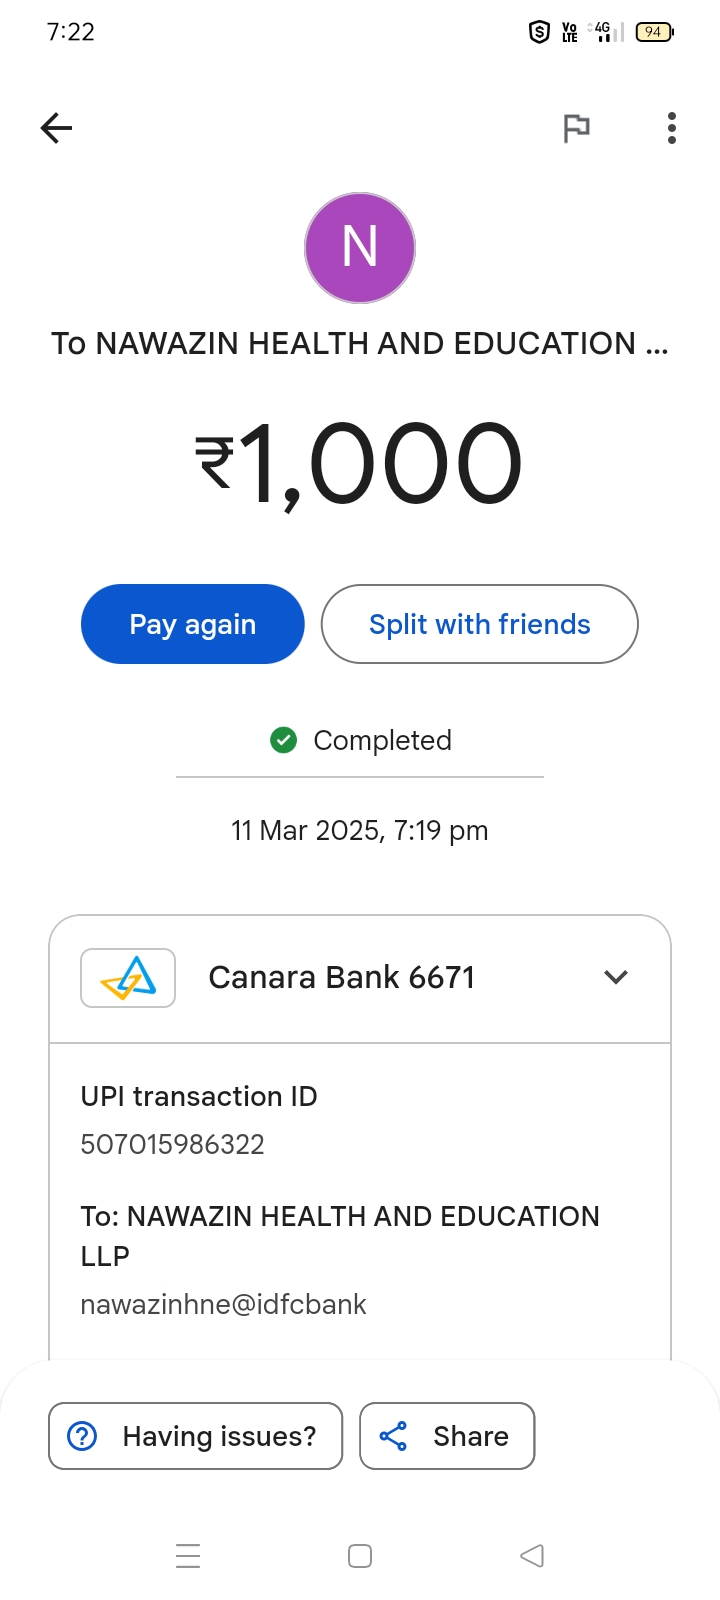Tap the report flag icon

[576, 128]
